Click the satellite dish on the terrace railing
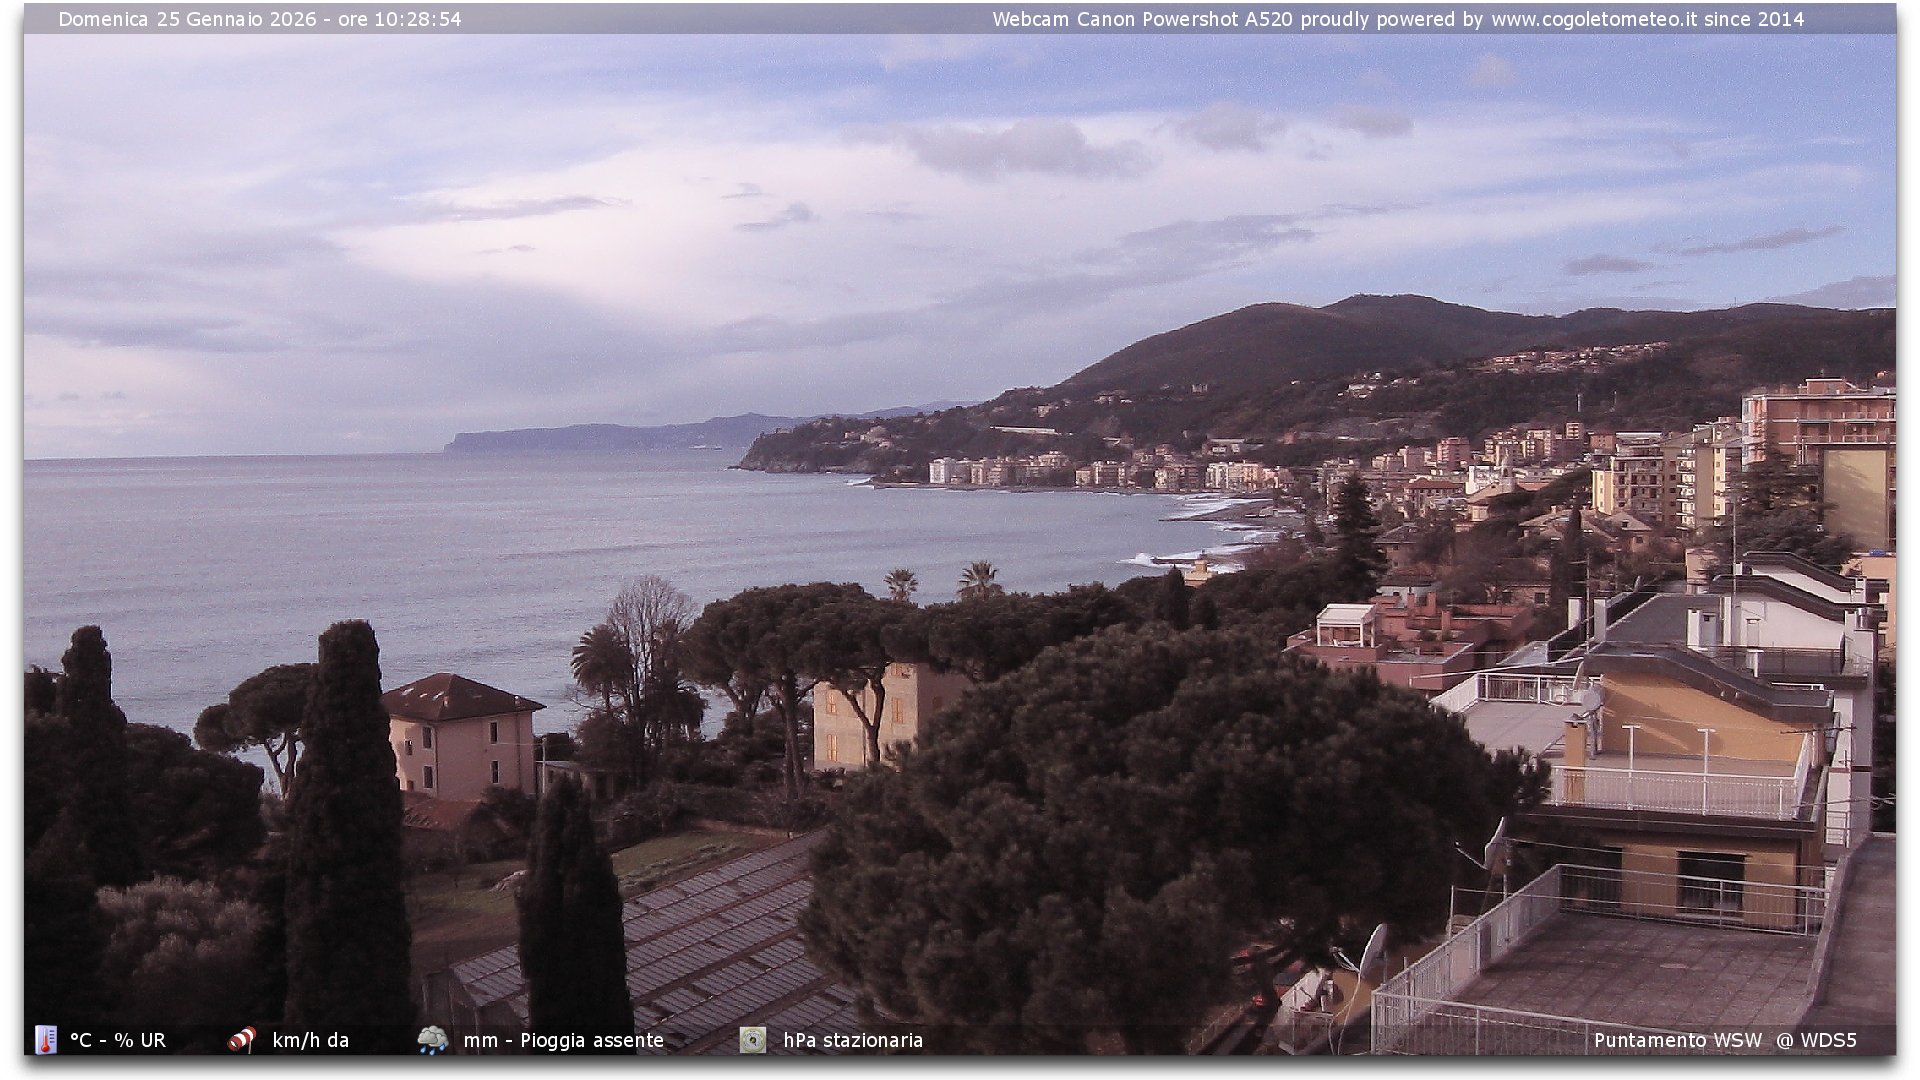The height and width of the screenshot is (1080, 1920). click(x=1374, y=950)
